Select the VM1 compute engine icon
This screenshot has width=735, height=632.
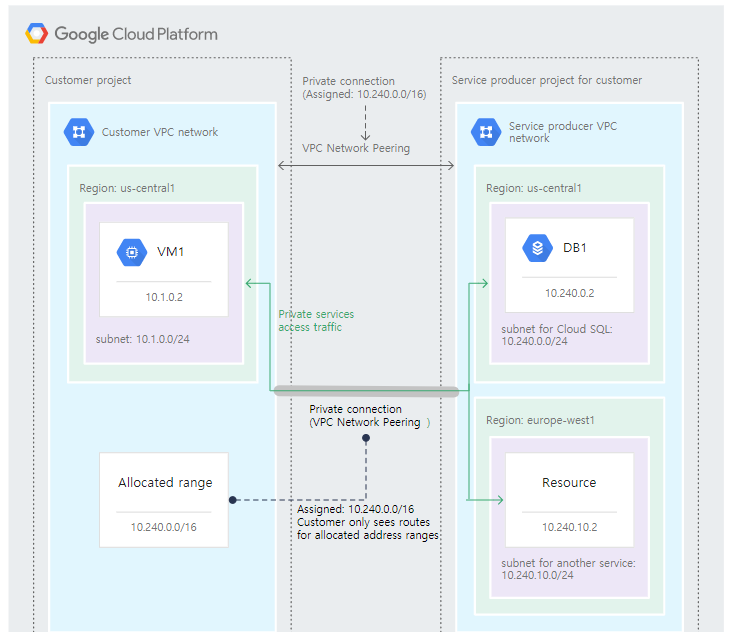[x=132, y=252]
